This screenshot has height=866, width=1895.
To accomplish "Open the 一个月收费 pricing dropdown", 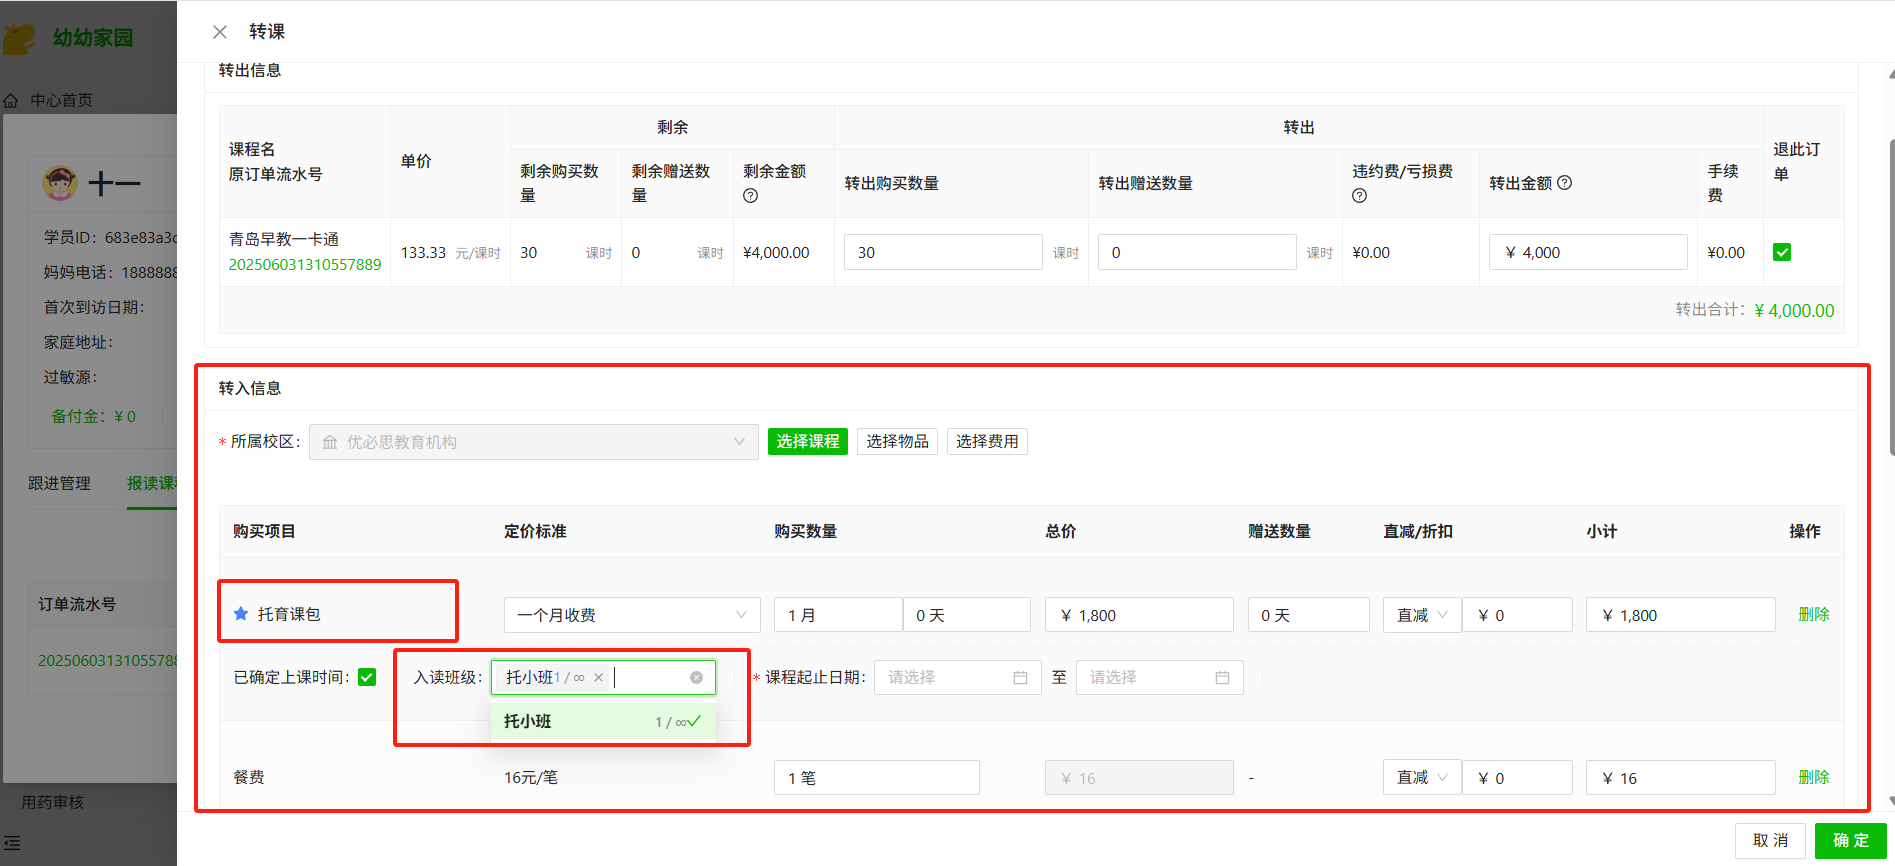I will (631, 615).
